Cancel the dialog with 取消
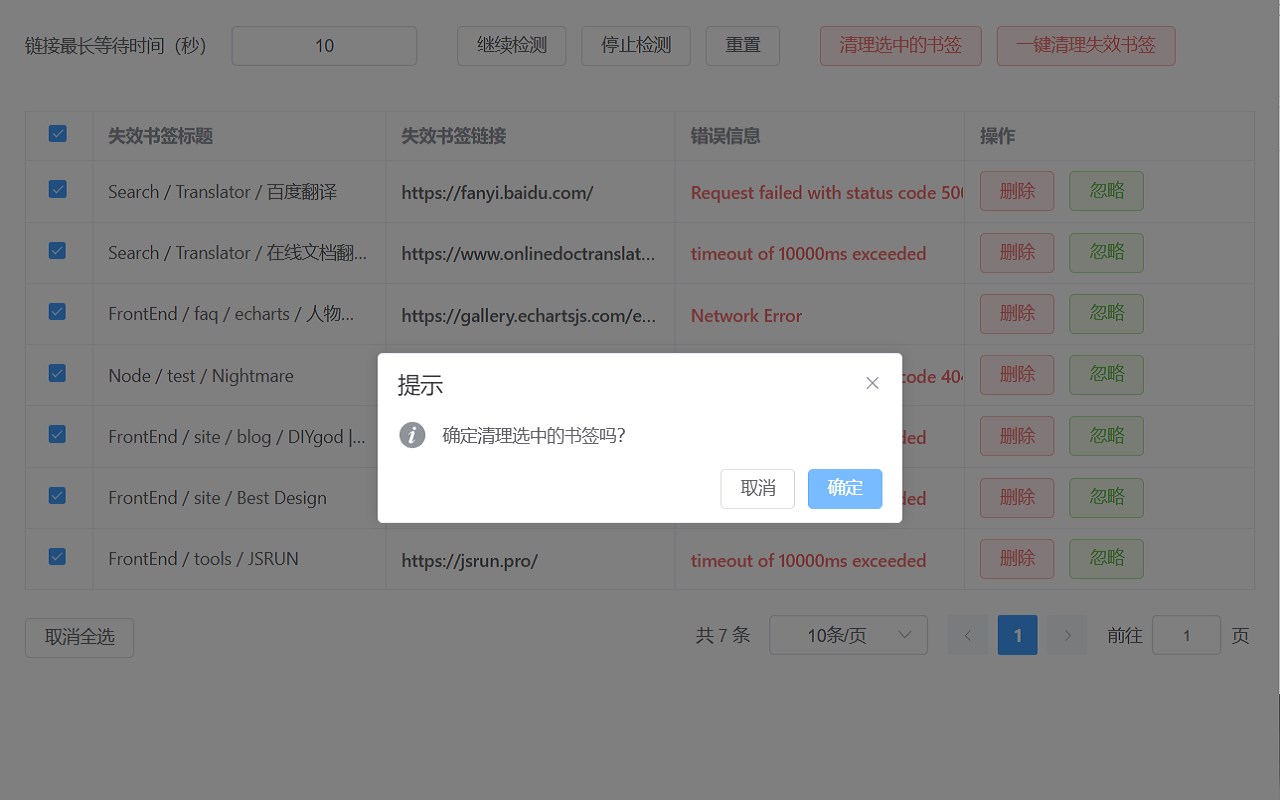The image size is (1280, 800). (757, 488)
